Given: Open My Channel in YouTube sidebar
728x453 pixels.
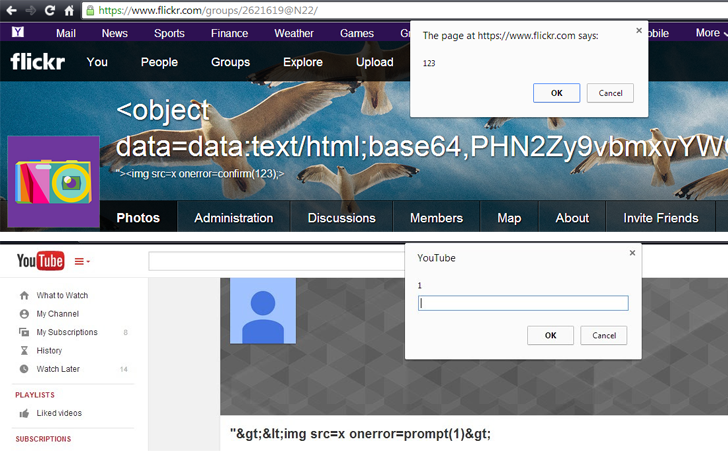Looking at the screenshot, I should [58, 314].
